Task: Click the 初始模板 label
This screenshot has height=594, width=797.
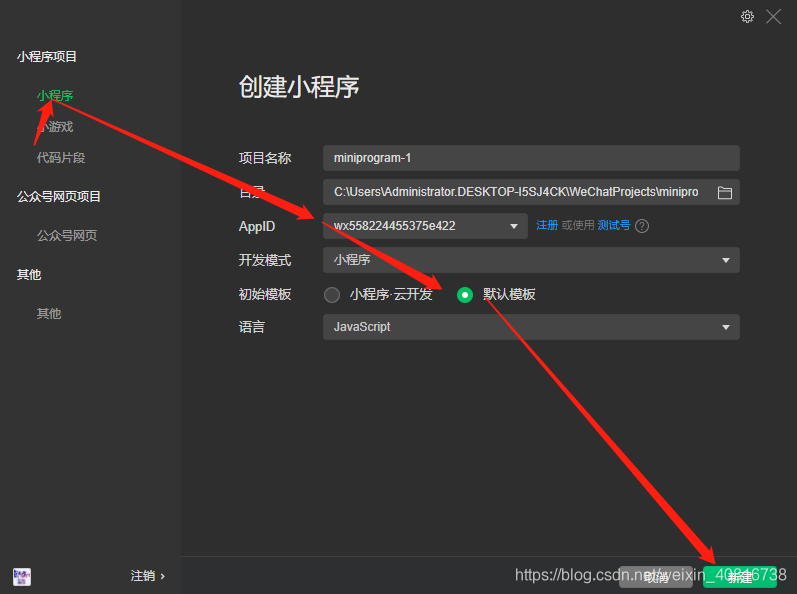Action: tap(265, 294)
